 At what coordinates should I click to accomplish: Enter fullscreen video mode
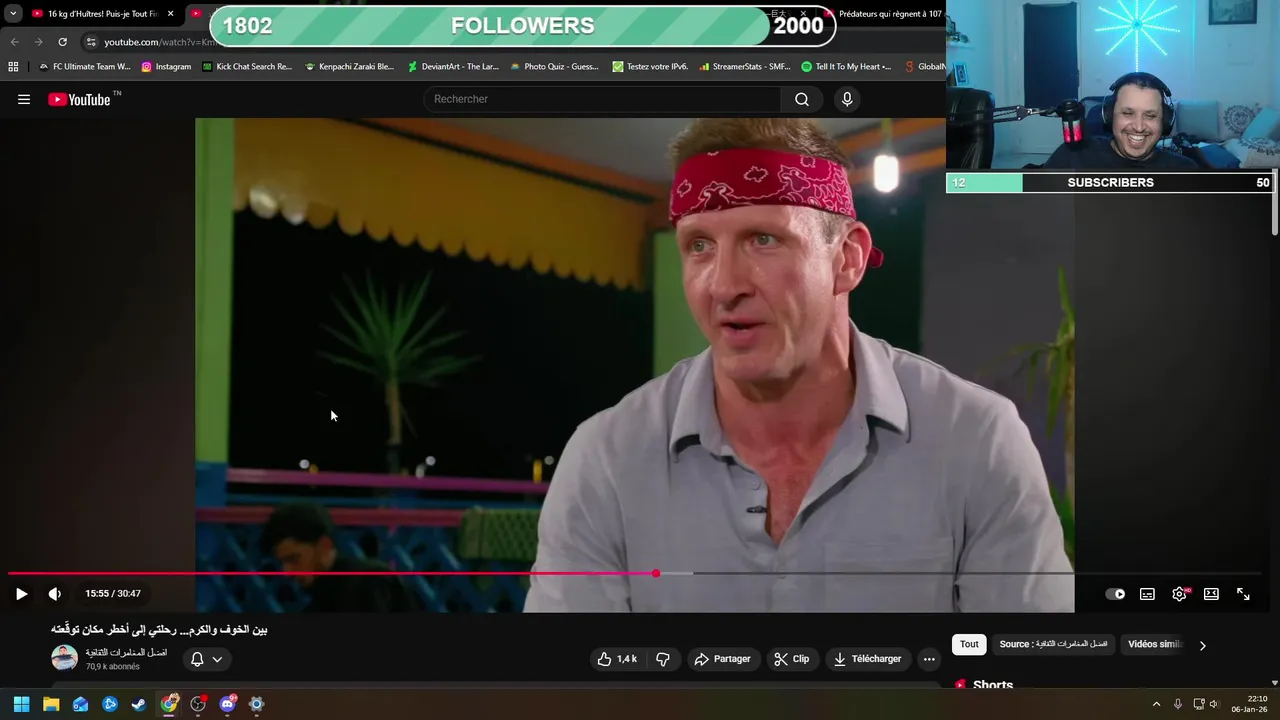pyautogui.click(x=1243, y=594)
